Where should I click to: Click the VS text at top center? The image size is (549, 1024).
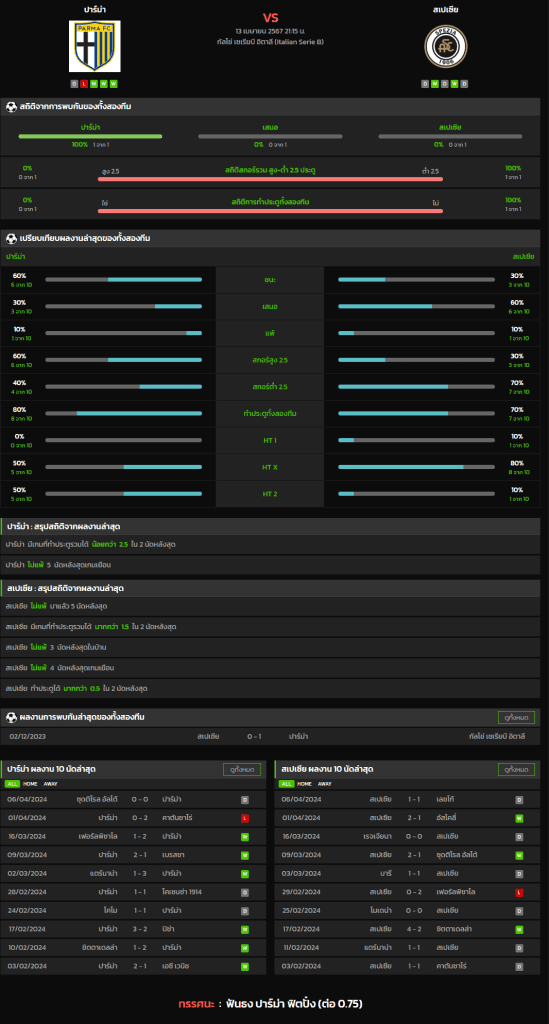pyautogui.click(x=270, y=18)
